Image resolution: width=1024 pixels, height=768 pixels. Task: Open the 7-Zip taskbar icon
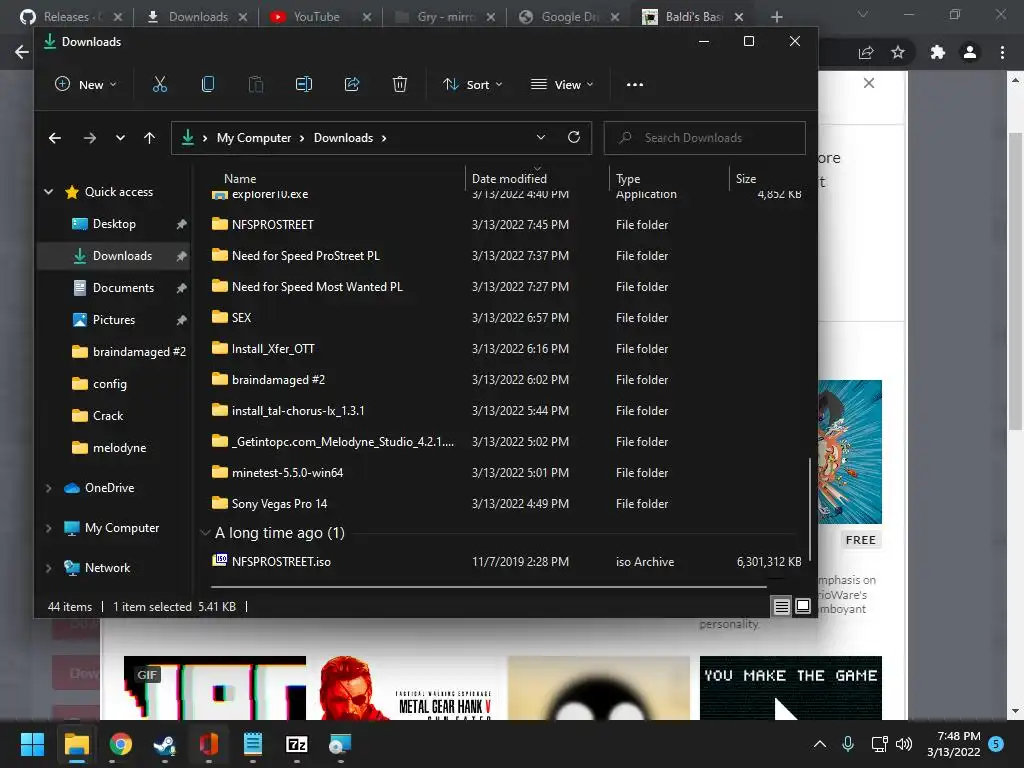(296, 744)
